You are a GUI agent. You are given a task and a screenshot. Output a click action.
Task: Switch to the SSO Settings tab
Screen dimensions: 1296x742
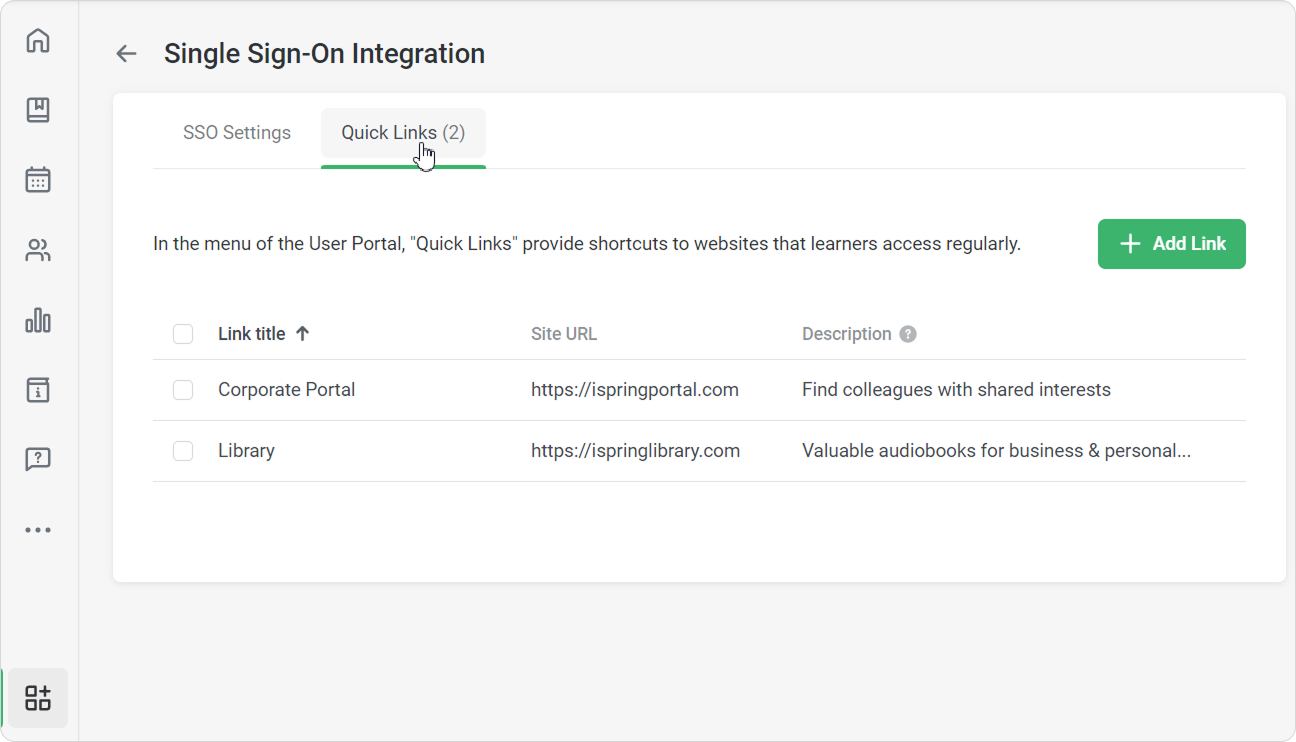pos(237,133)
